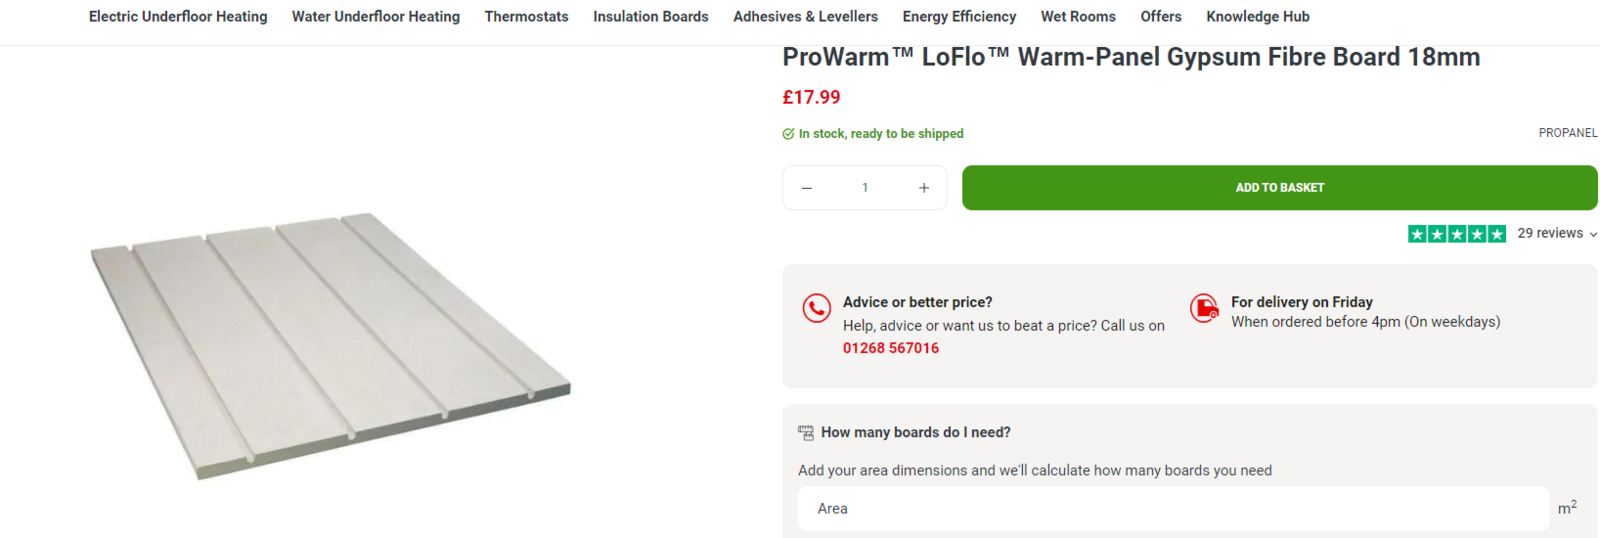This screenshot has width=1600, height=538.
Task: Open the Thermostats menu
Action: pyautogui.click(x=526, y=17)
